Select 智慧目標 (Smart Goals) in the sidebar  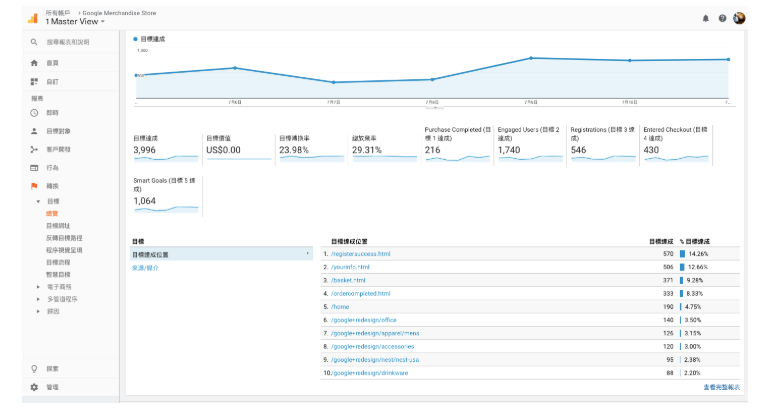point(58,274)
